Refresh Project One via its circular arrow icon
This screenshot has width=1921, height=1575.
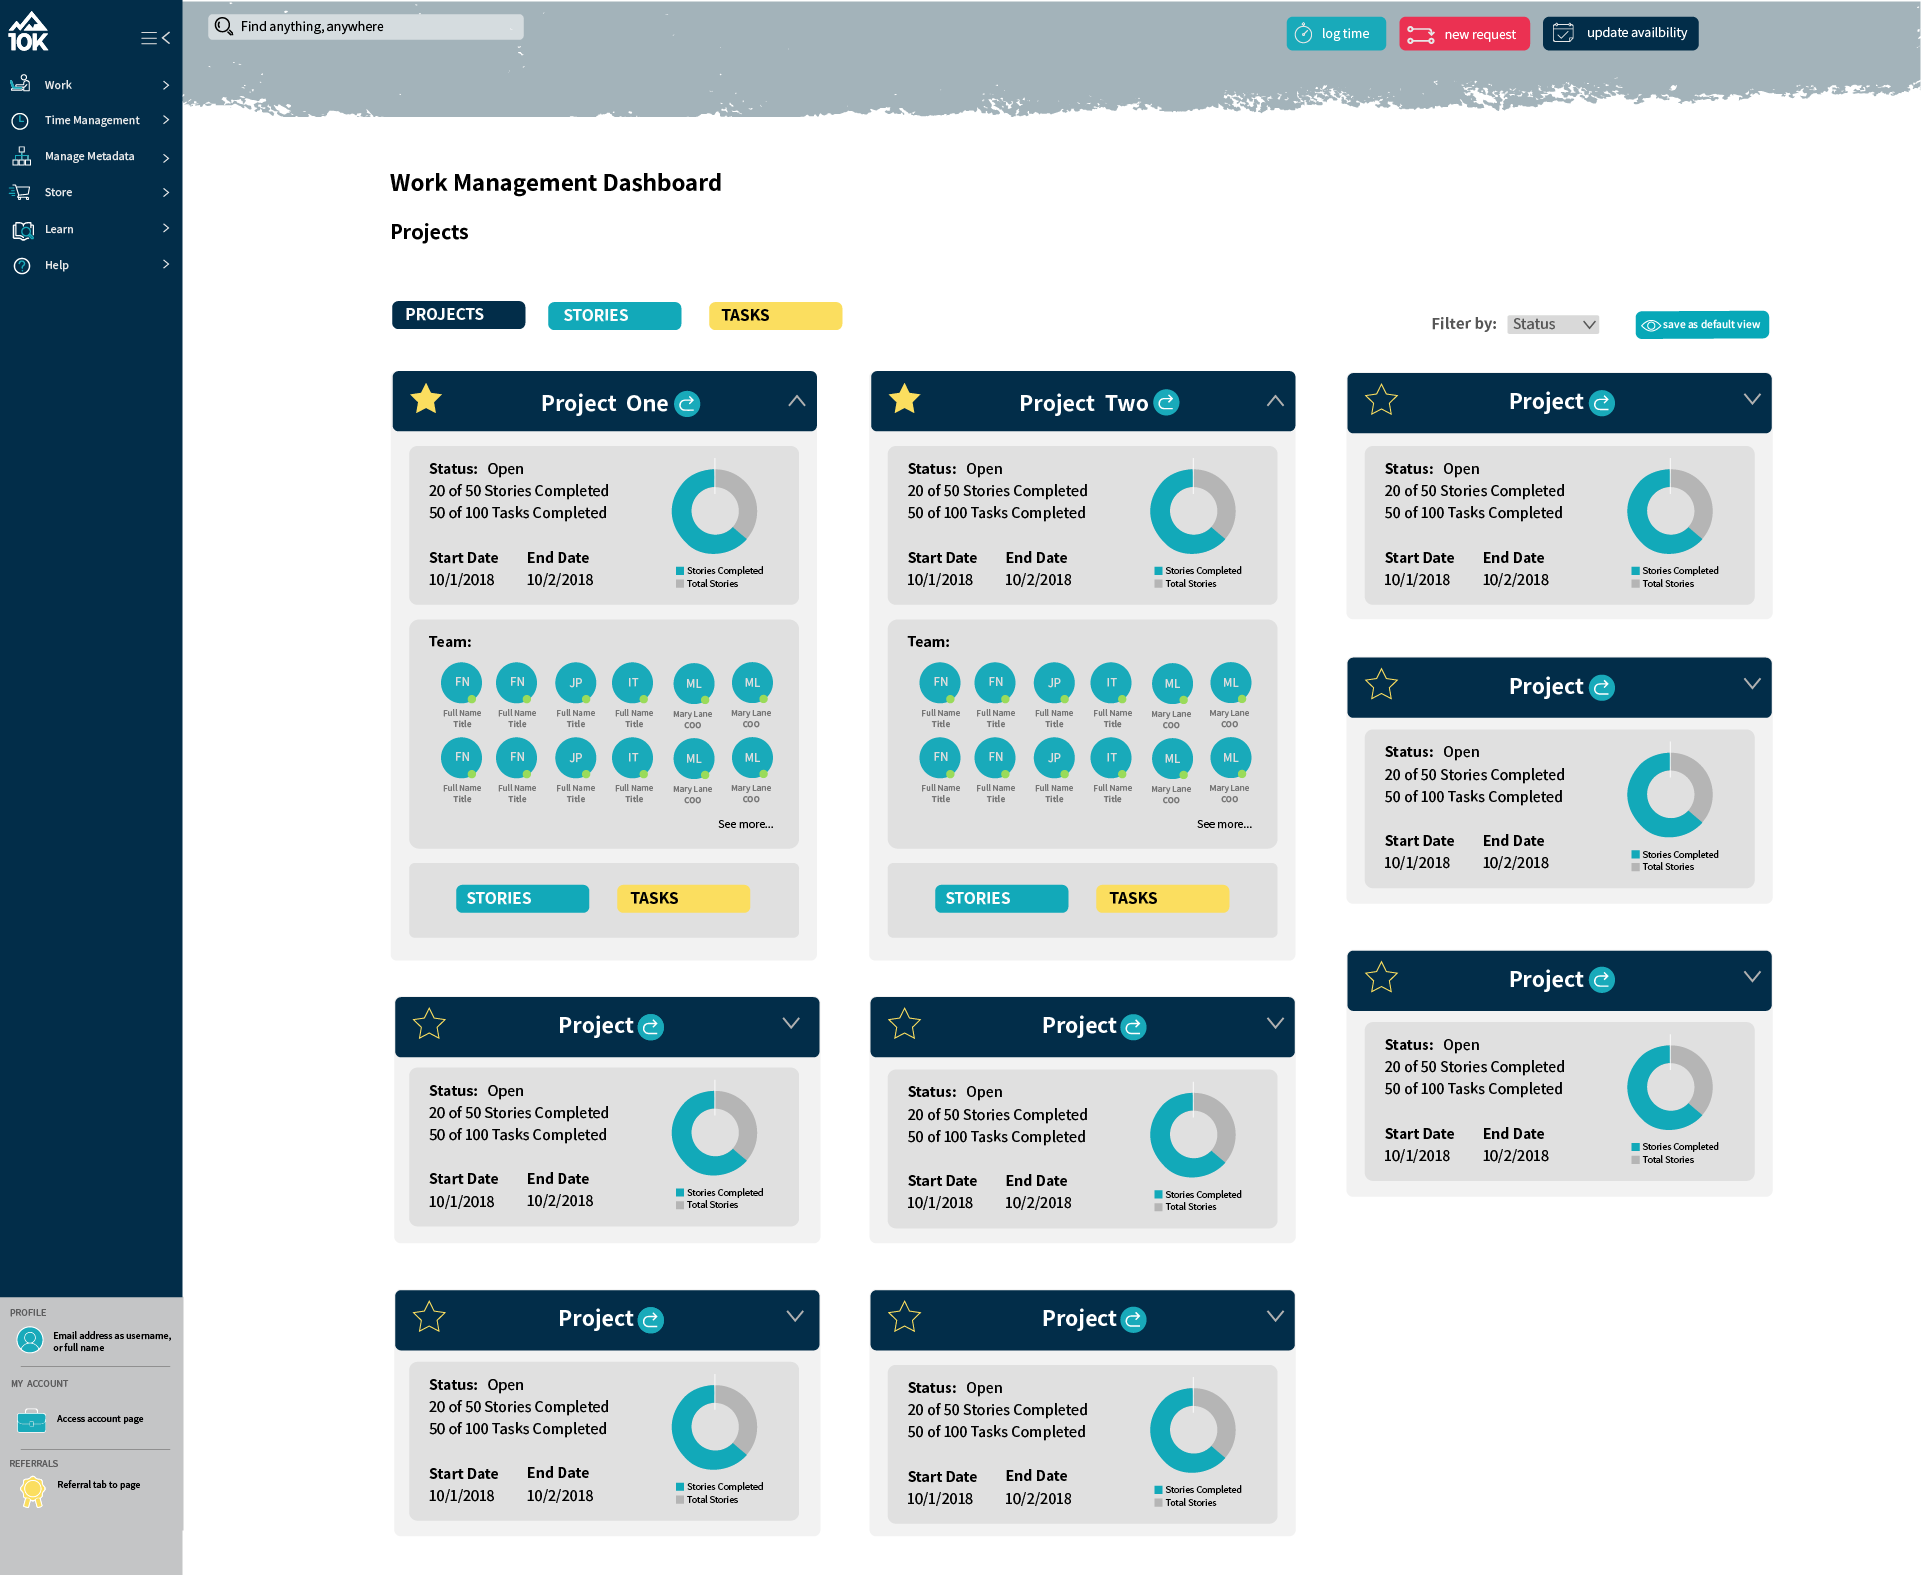(688, 403)
